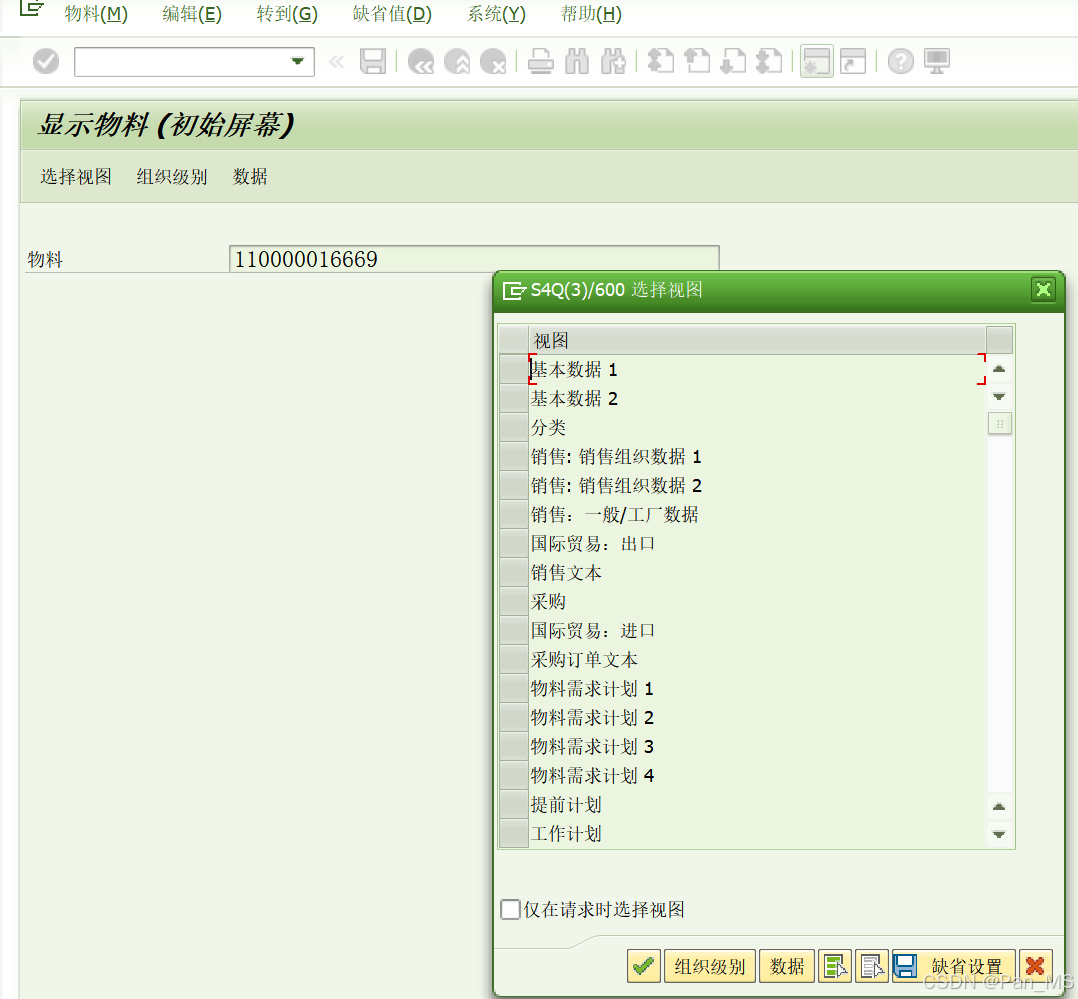Select row marker for 基本数据 2
The width and height of the screenshot is (1078, 999).
pyautogui.click(x=514, y=398)
